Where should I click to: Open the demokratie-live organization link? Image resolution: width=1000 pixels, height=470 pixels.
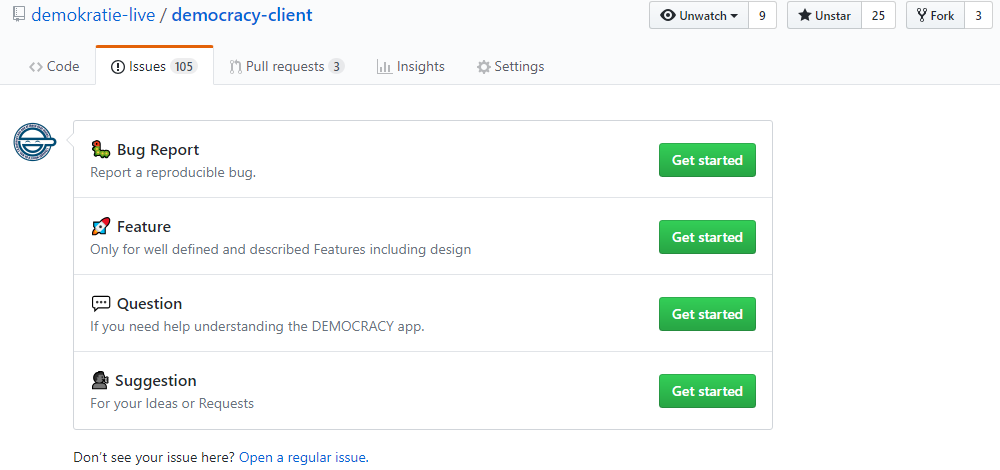[93, 16]
